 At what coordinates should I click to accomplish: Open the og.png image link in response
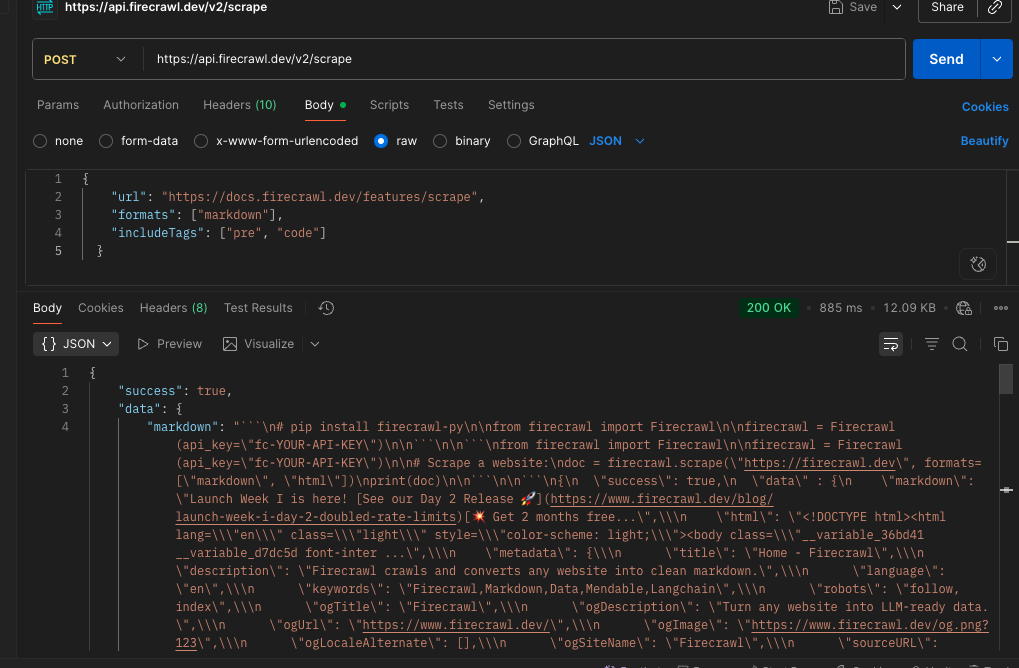(870, 625)
